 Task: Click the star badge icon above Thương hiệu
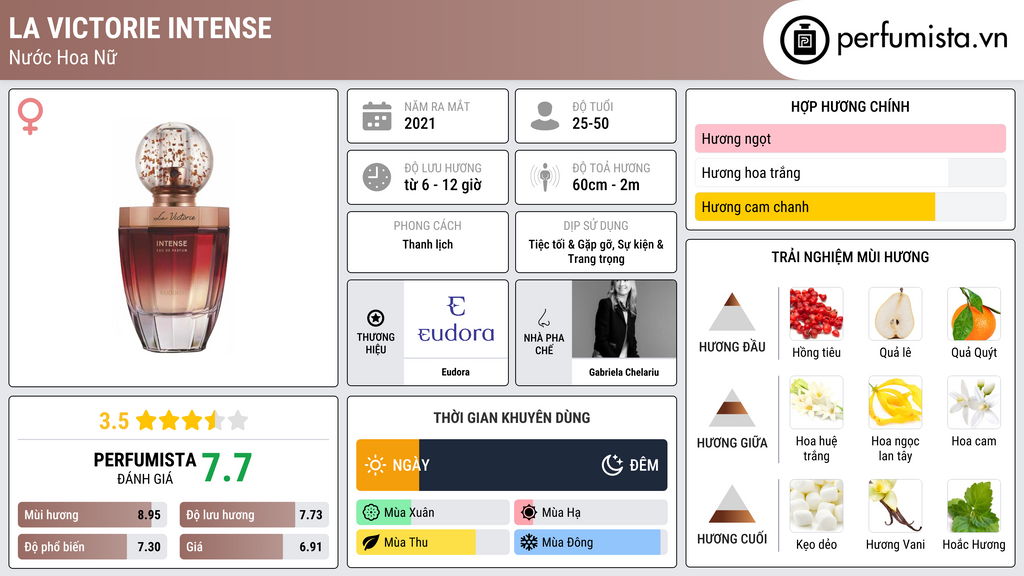click(376, 318)
